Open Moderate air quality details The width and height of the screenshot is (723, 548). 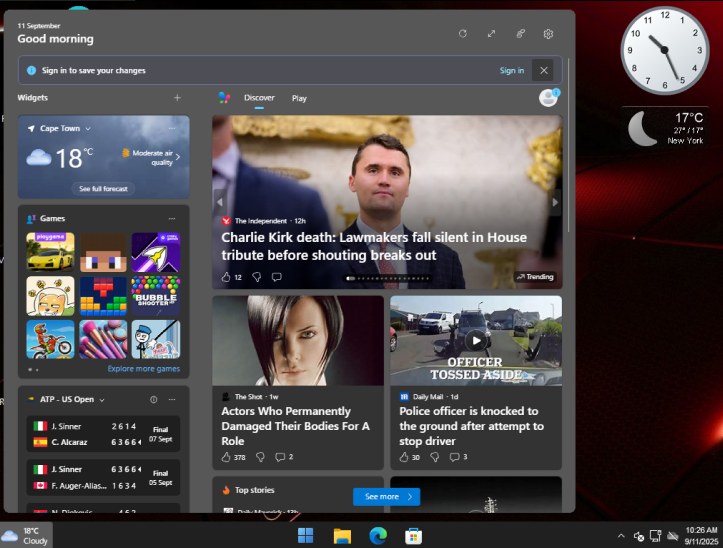click(151, 157)
